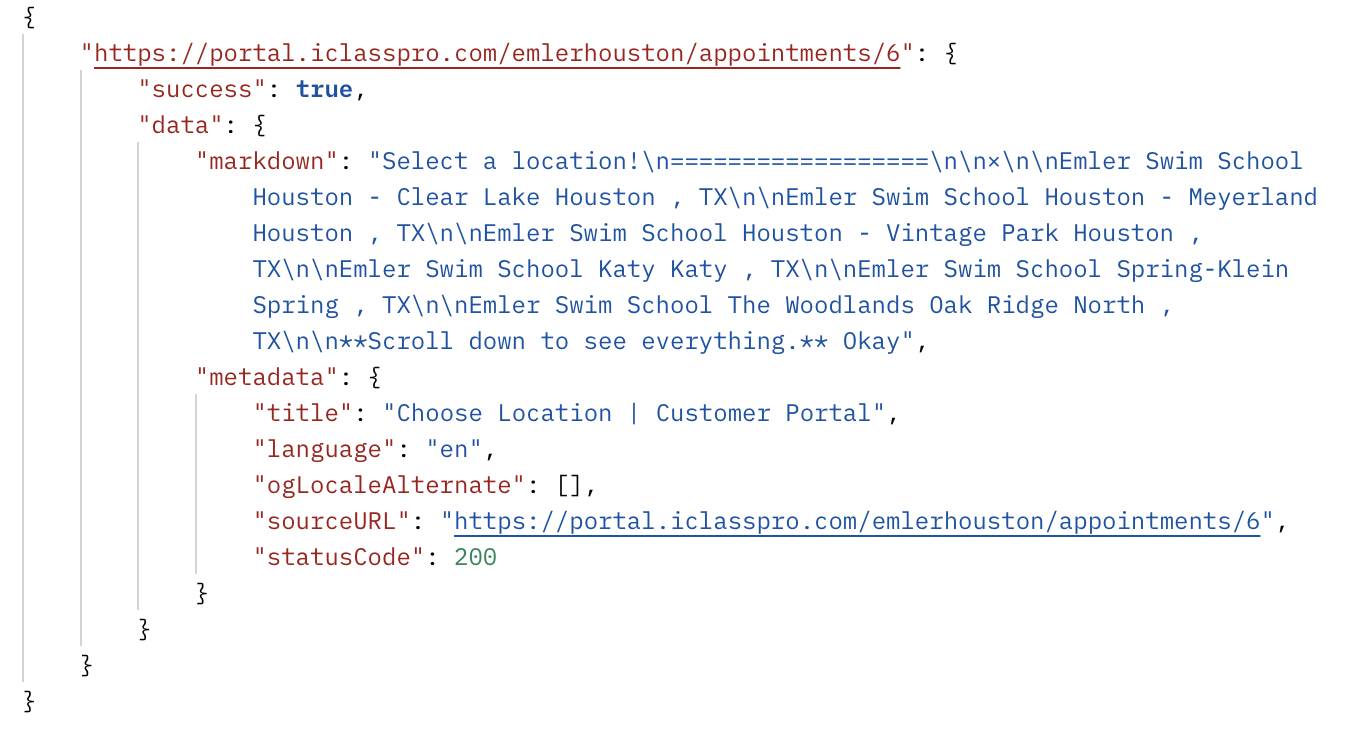
Task: Select the "statusCode" key
Action: point(340,558)
